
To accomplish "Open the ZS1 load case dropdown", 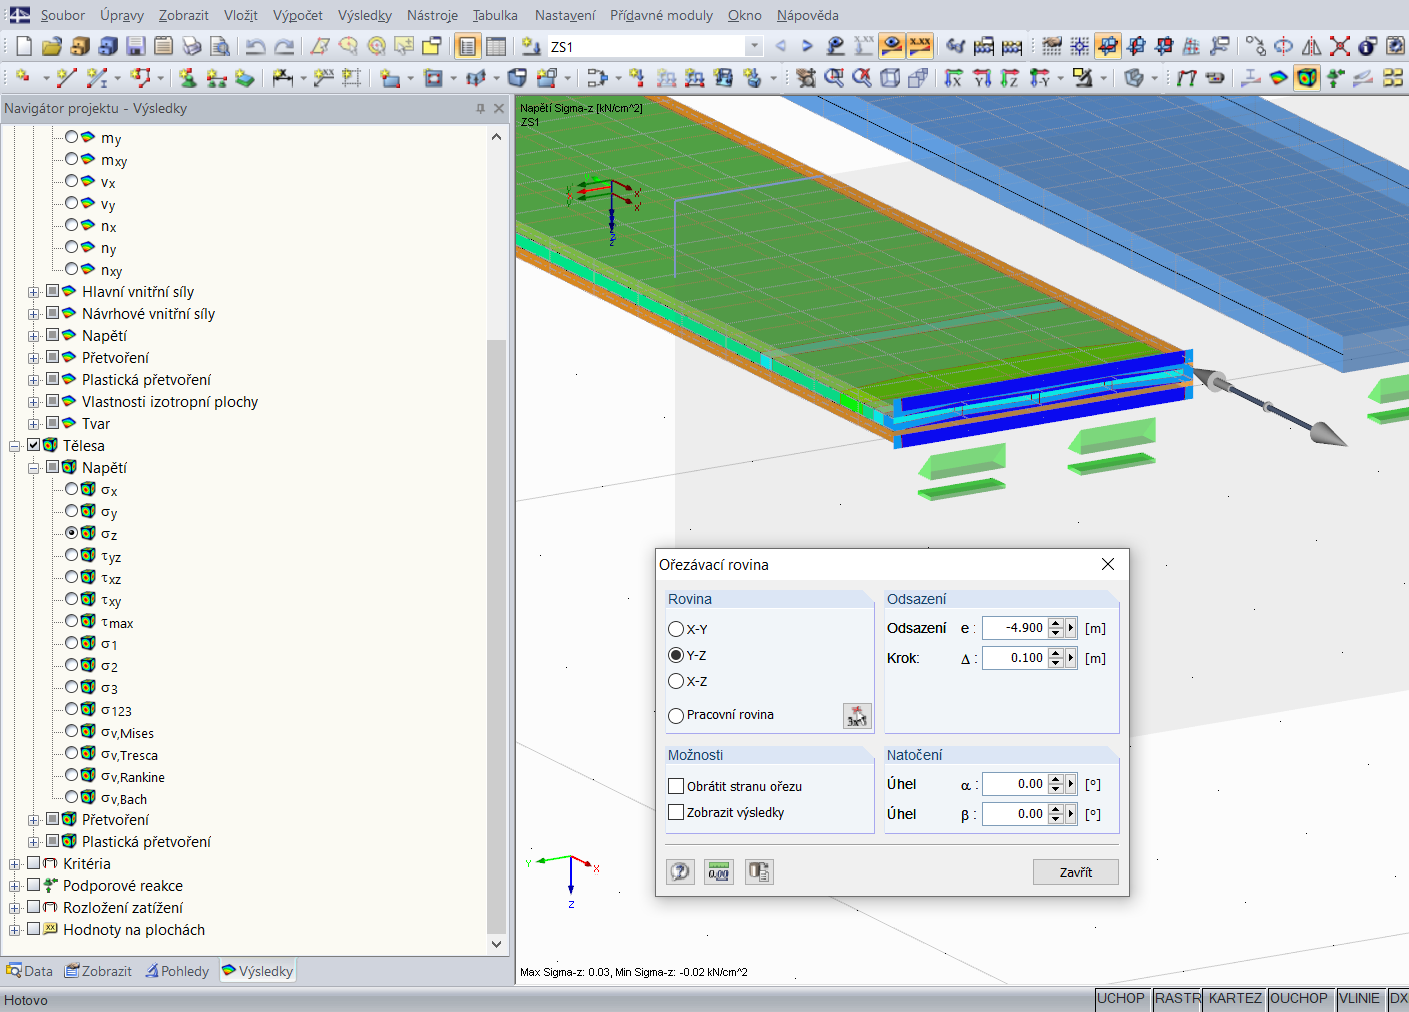I will [754, 46].
